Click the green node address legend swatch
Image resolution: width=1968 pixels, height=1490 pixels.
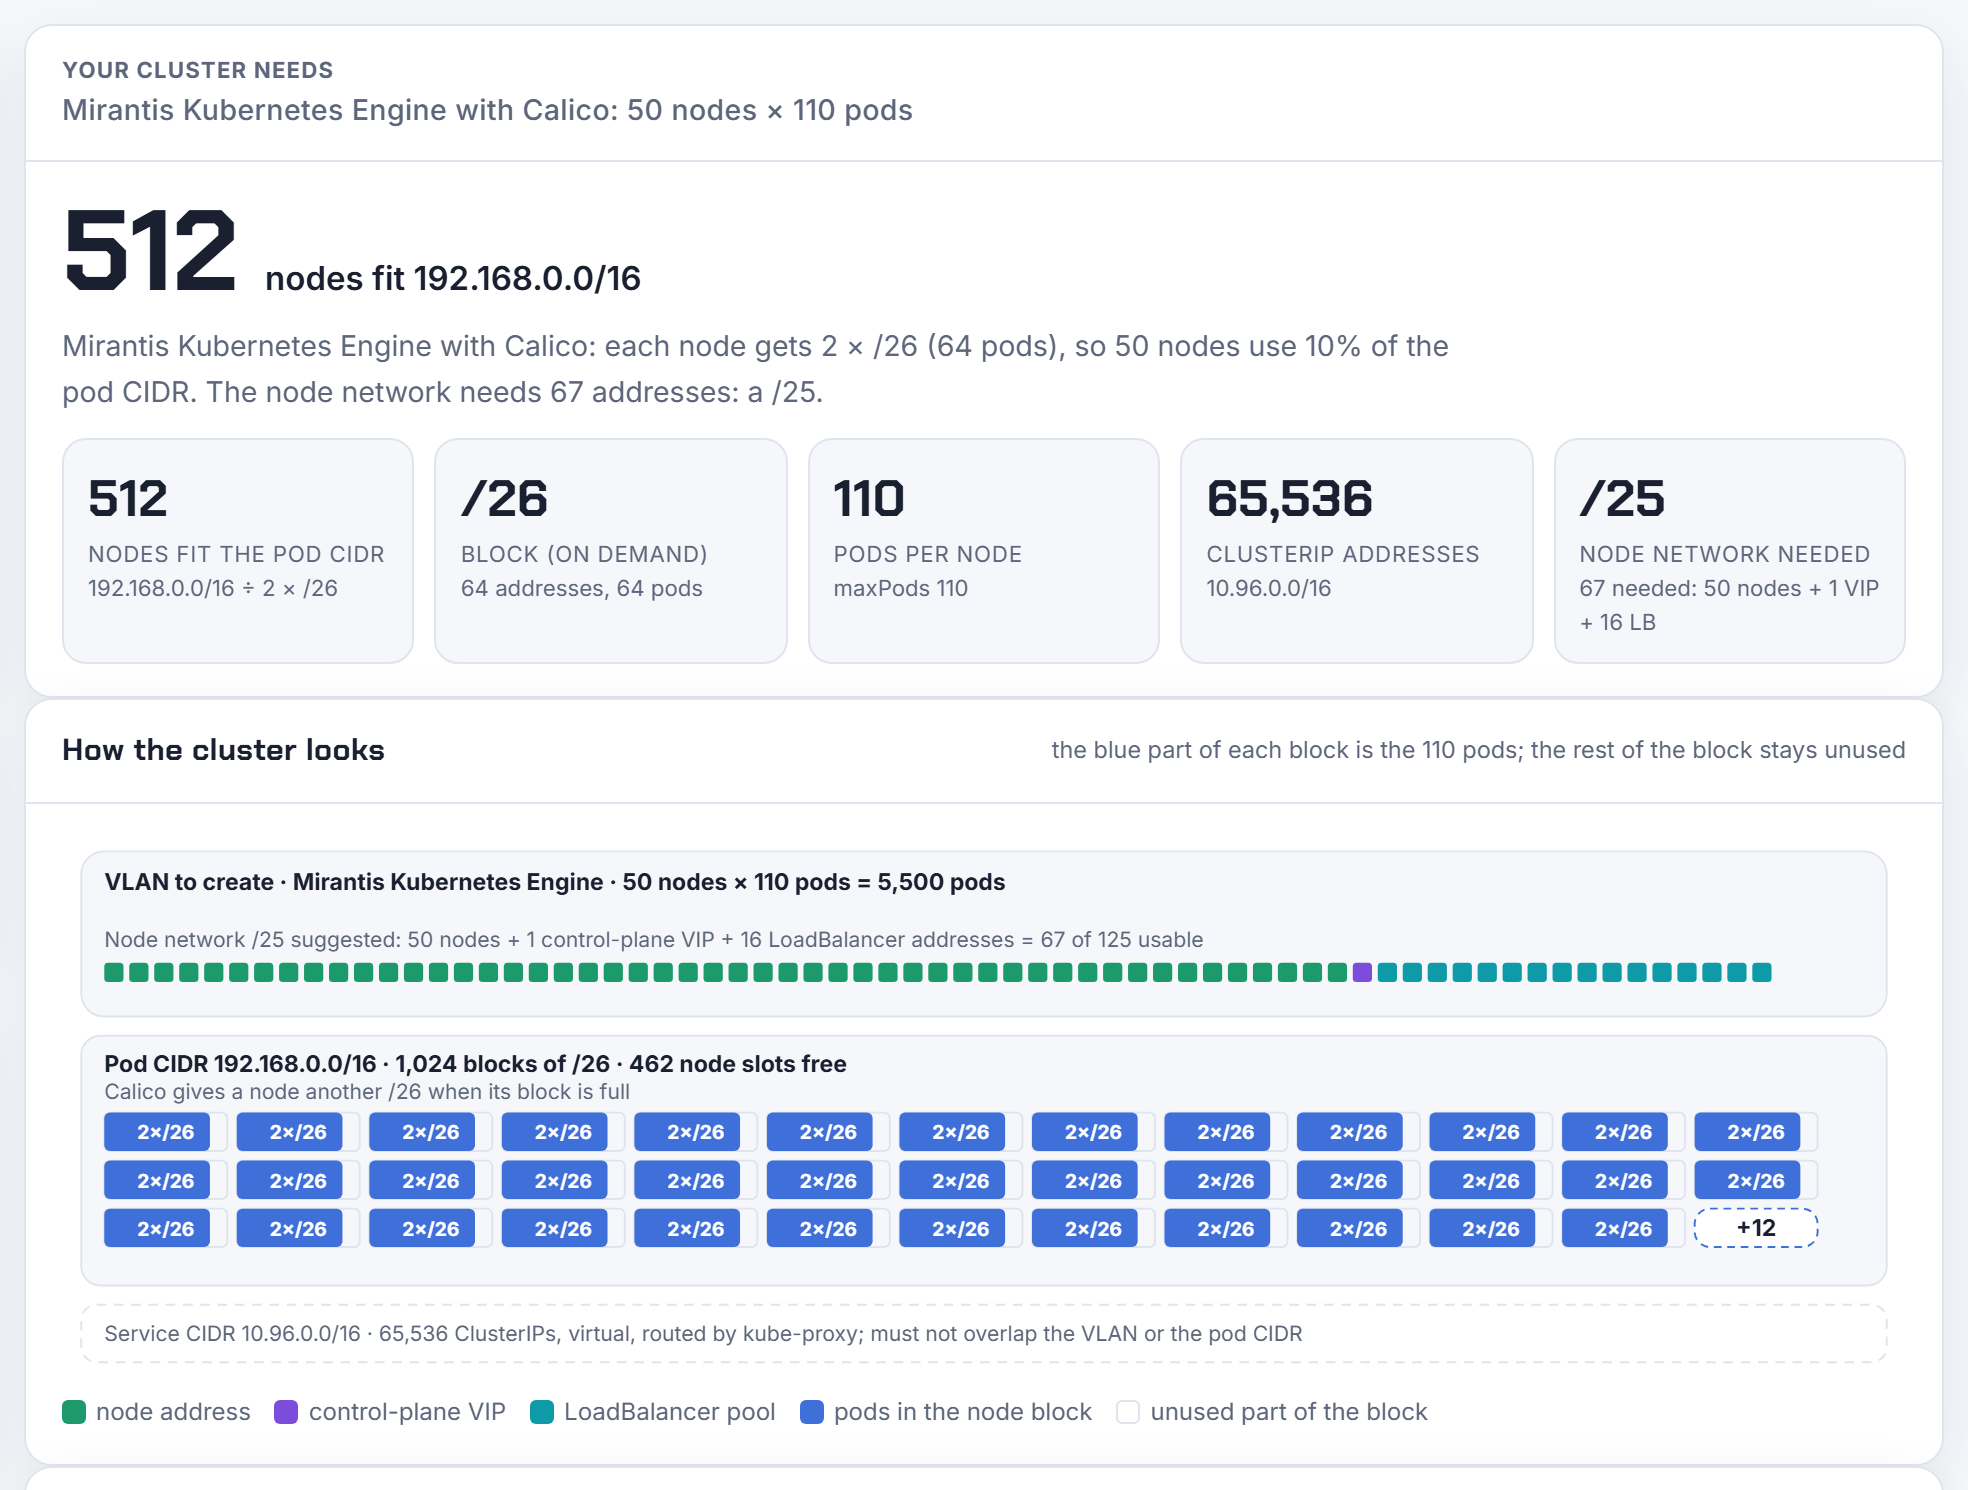tap(74, 1412)
